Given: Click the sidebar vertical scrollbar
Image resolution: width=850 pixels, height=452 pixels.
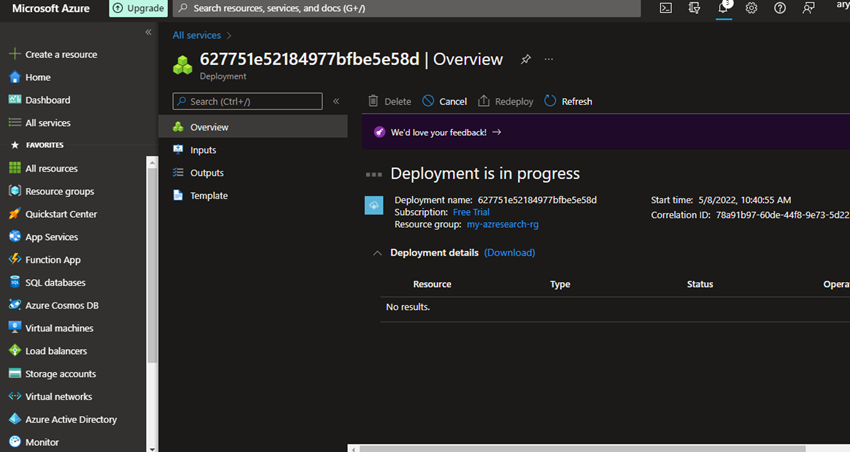Looking at the screenshot, I should (152, 266).
